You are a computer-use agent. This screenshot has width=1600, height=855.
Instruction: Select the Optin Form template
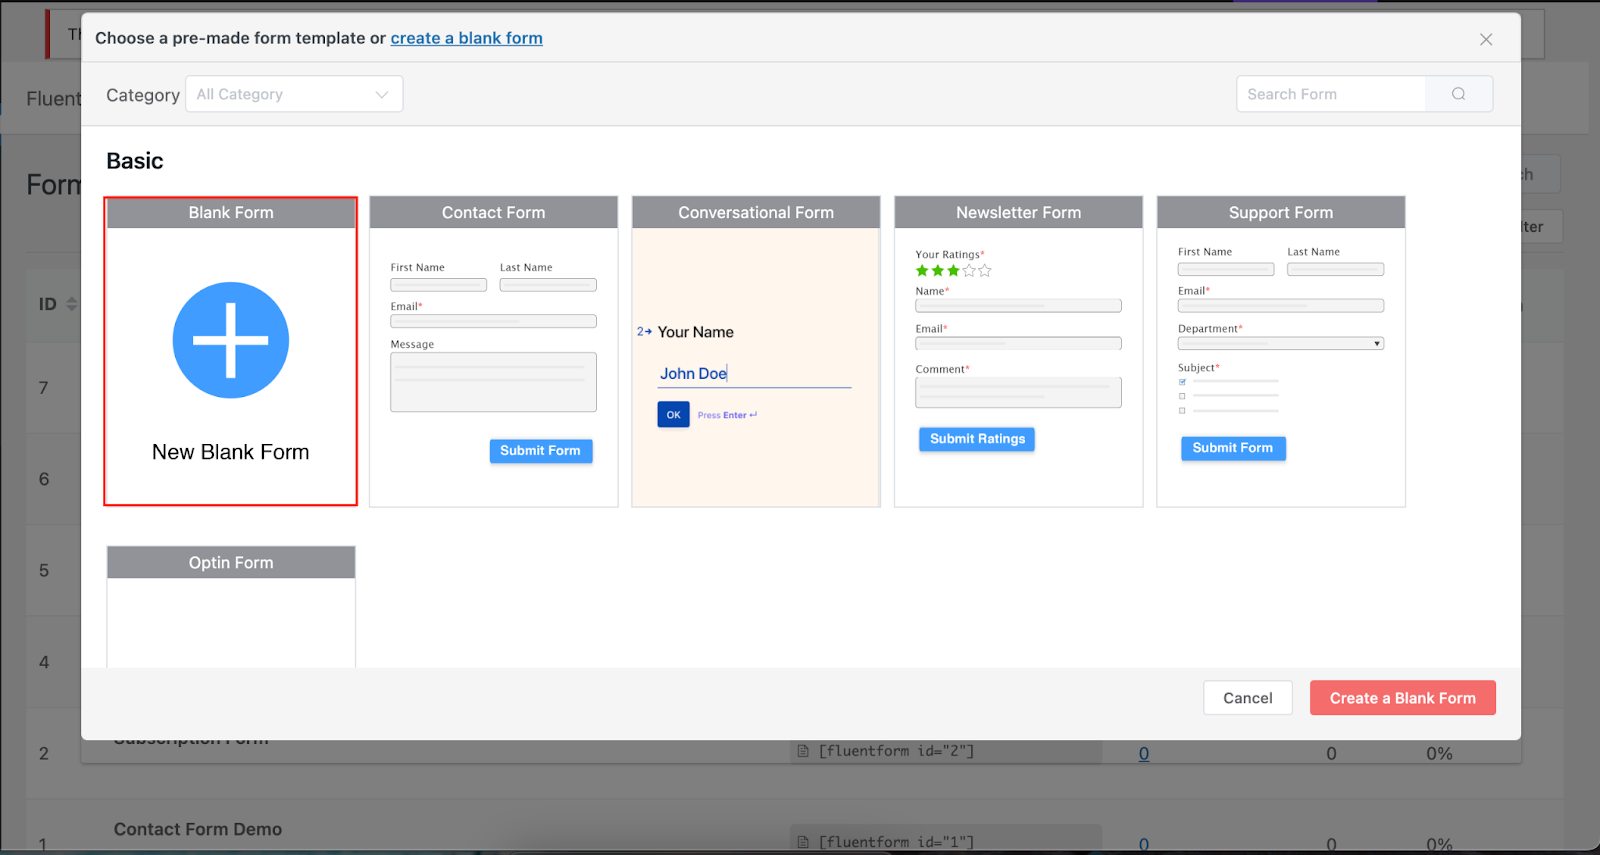pos(231,606)
